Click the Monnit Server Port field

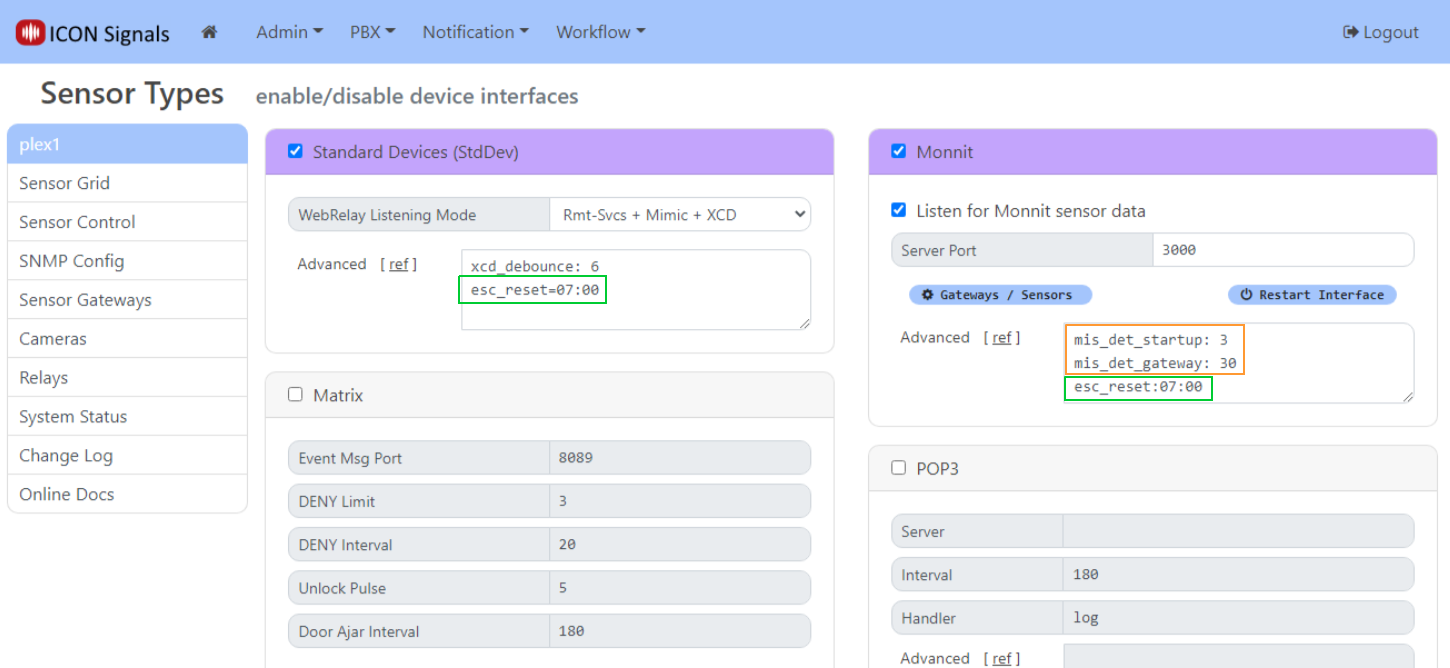1282,250
